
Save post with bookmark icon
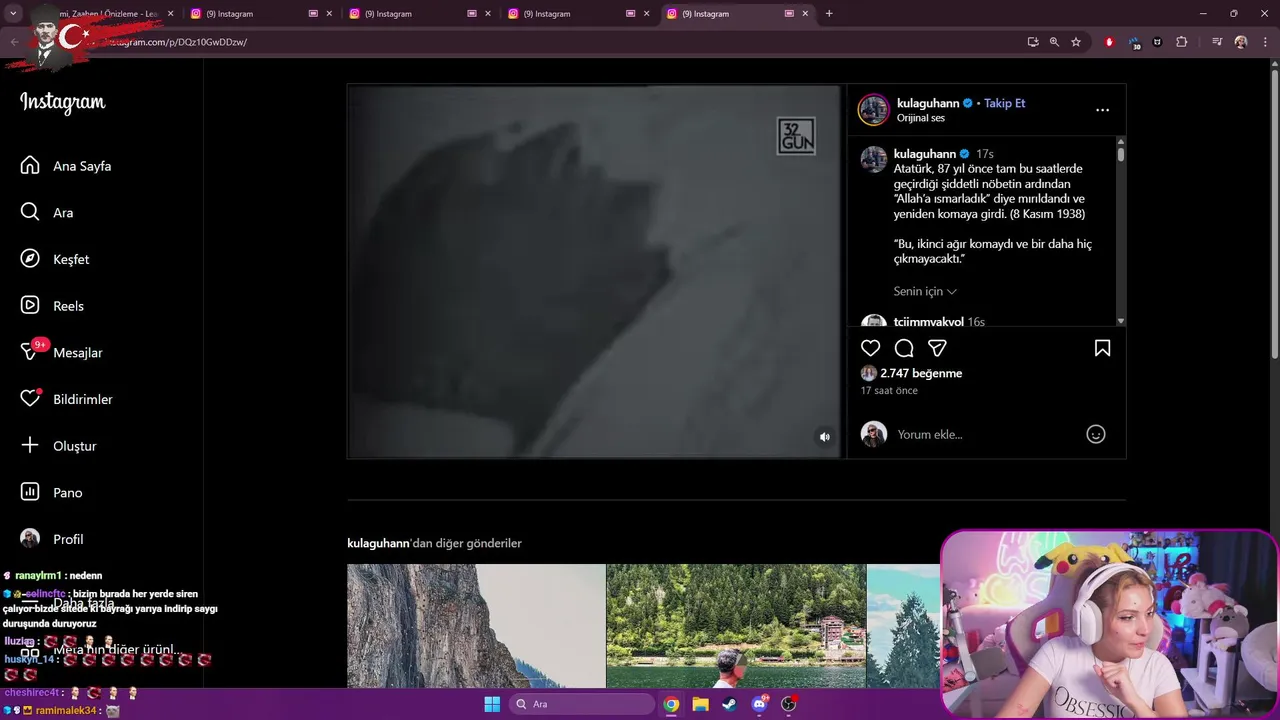point(1102,348)
